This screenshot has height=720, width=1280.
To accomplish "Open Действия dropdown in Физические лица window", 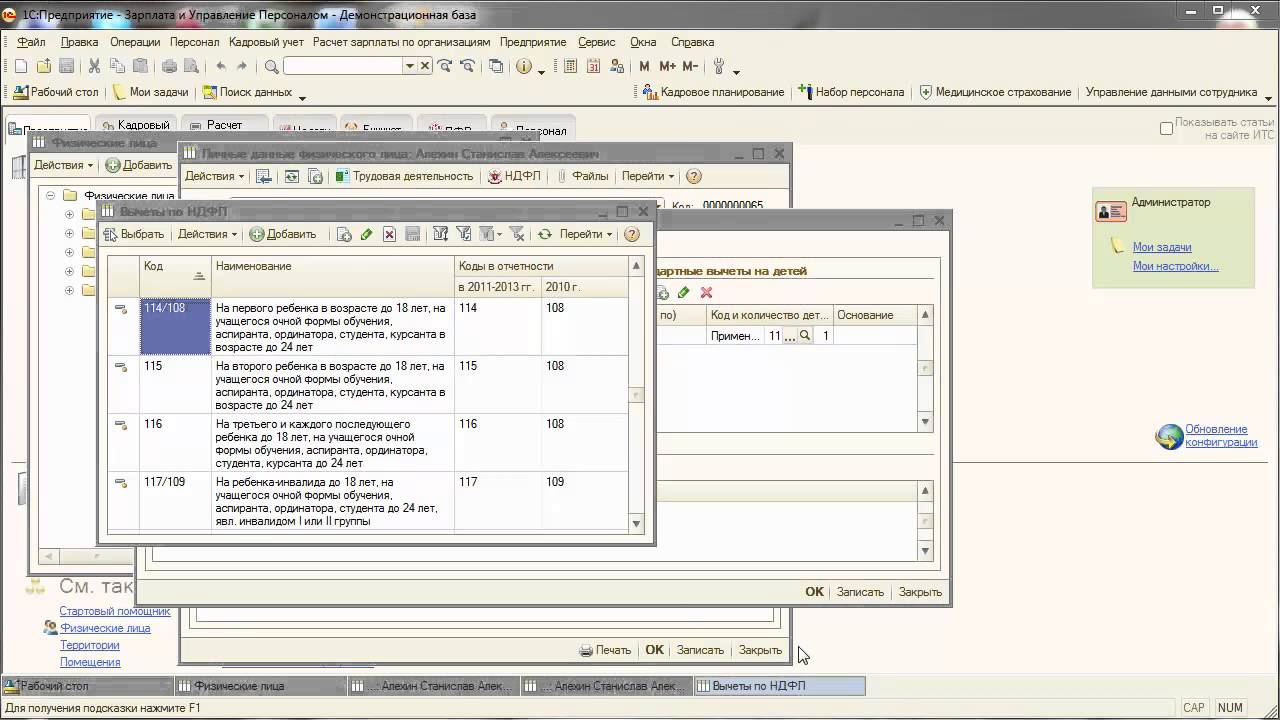I will [63, 165].
